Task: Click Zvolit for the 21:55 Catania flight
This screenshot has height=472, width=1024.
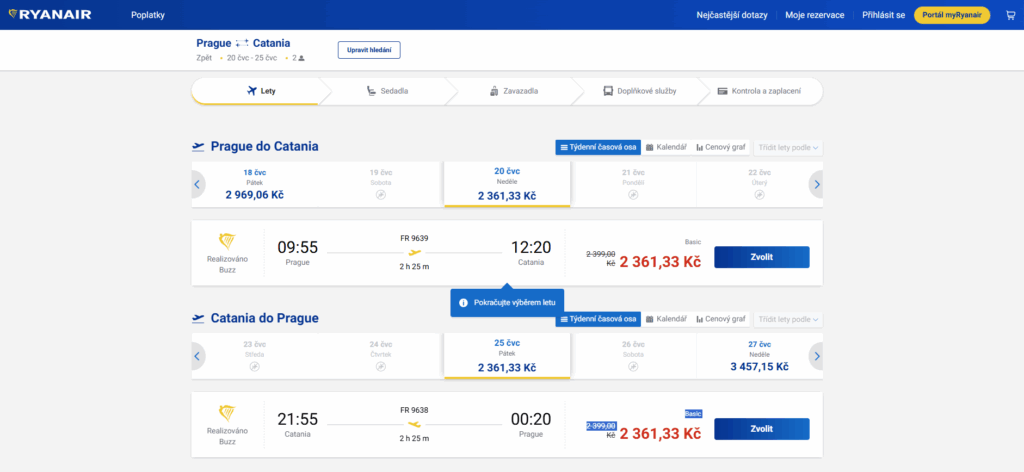Action: click(761, 429)
